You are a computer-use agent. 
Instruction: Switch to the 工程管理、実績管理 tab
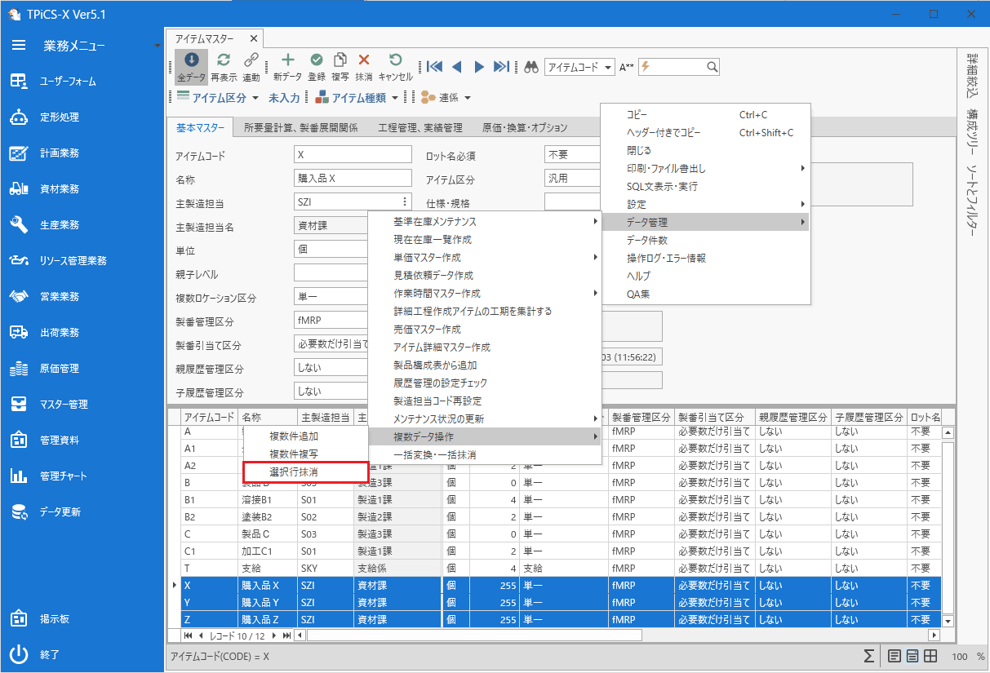(420, 128)
